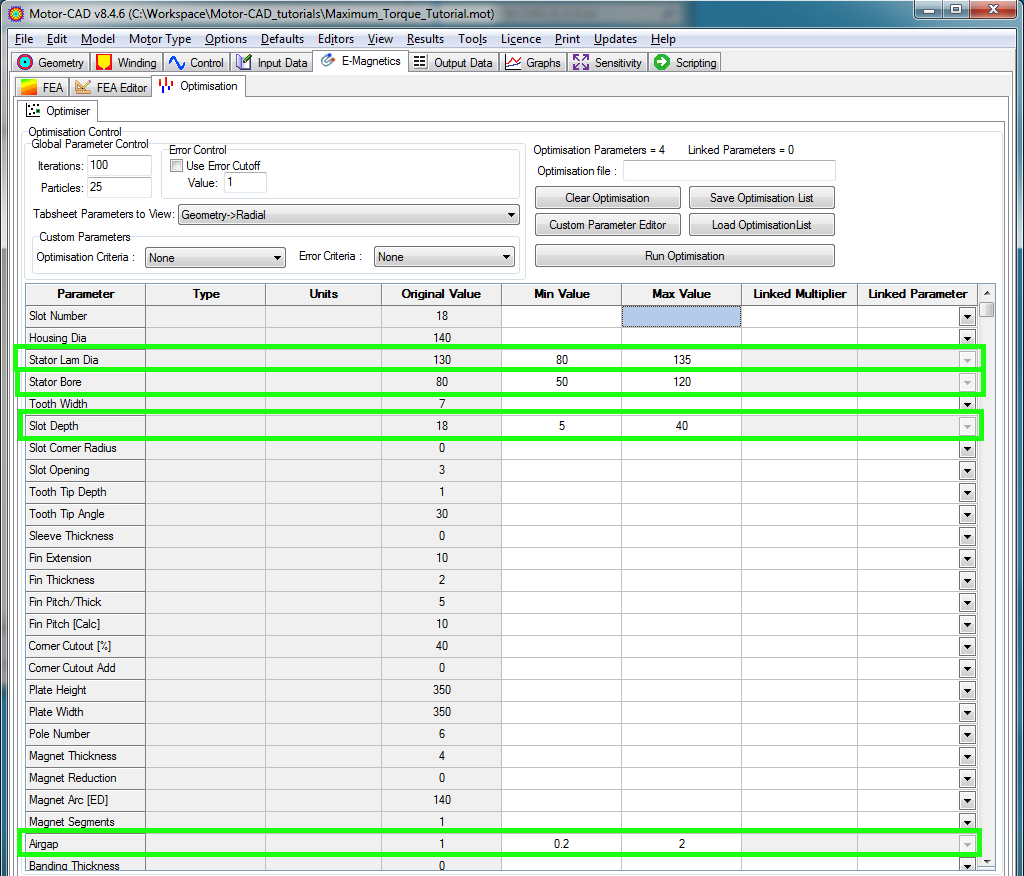
Task: Open the Licence menu
Action: click(520, 39)
